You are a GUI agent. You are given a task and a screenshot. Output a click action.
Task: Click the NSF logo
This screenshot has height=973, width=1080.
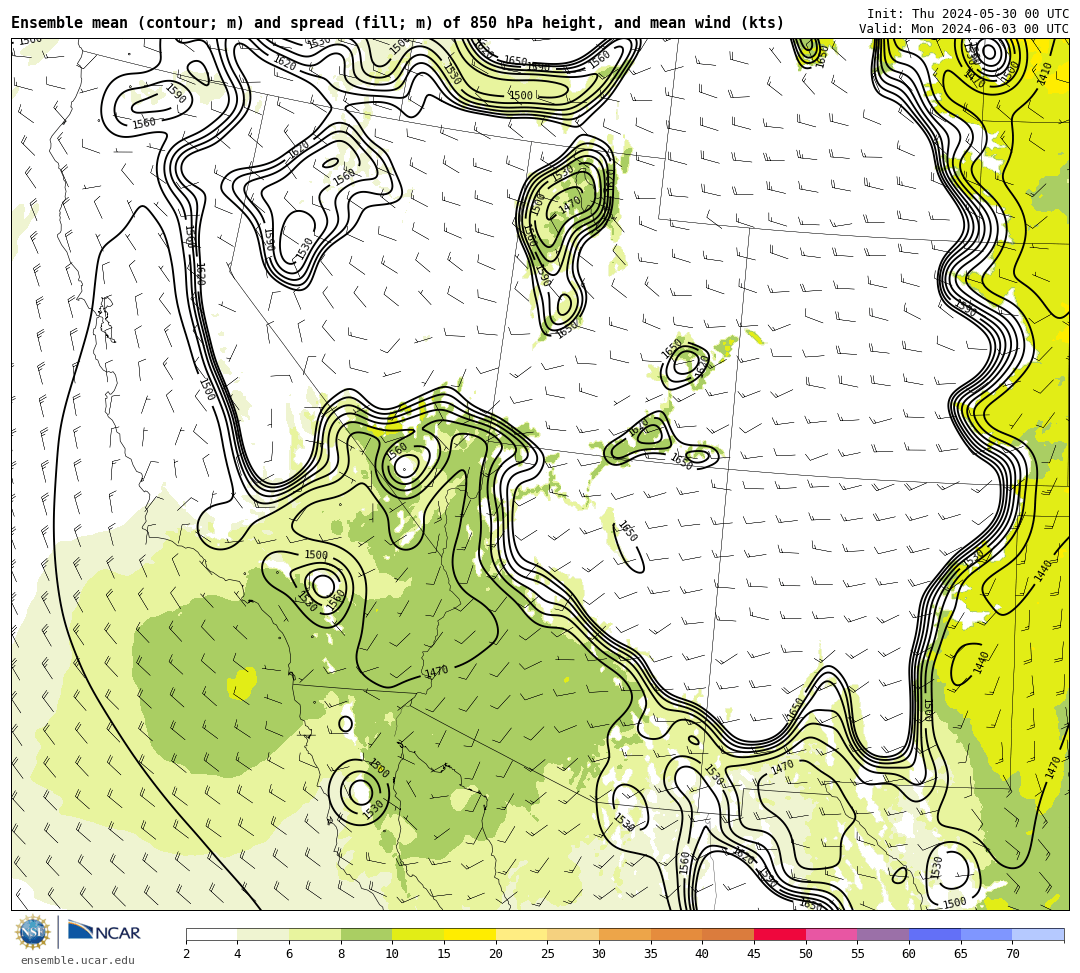(x=32, y=933)
